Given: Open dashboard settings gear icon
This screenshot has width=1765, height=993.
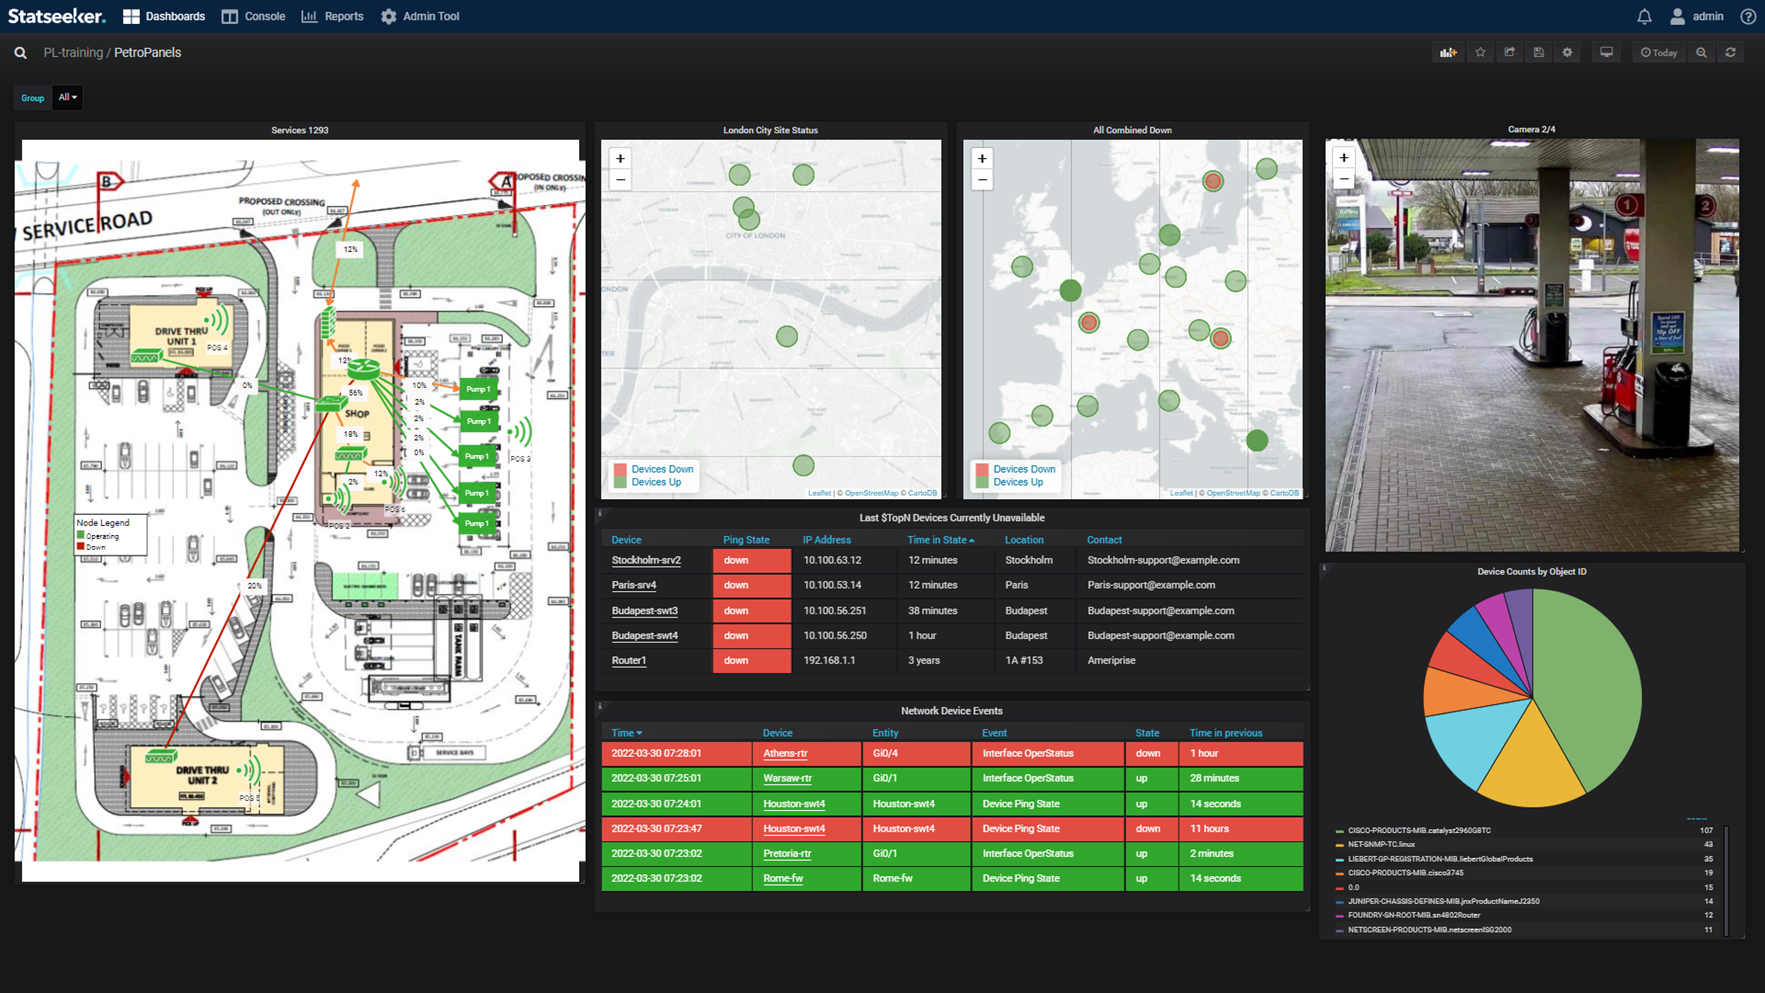Looking at the screenshot, I should pos(1567,53).
